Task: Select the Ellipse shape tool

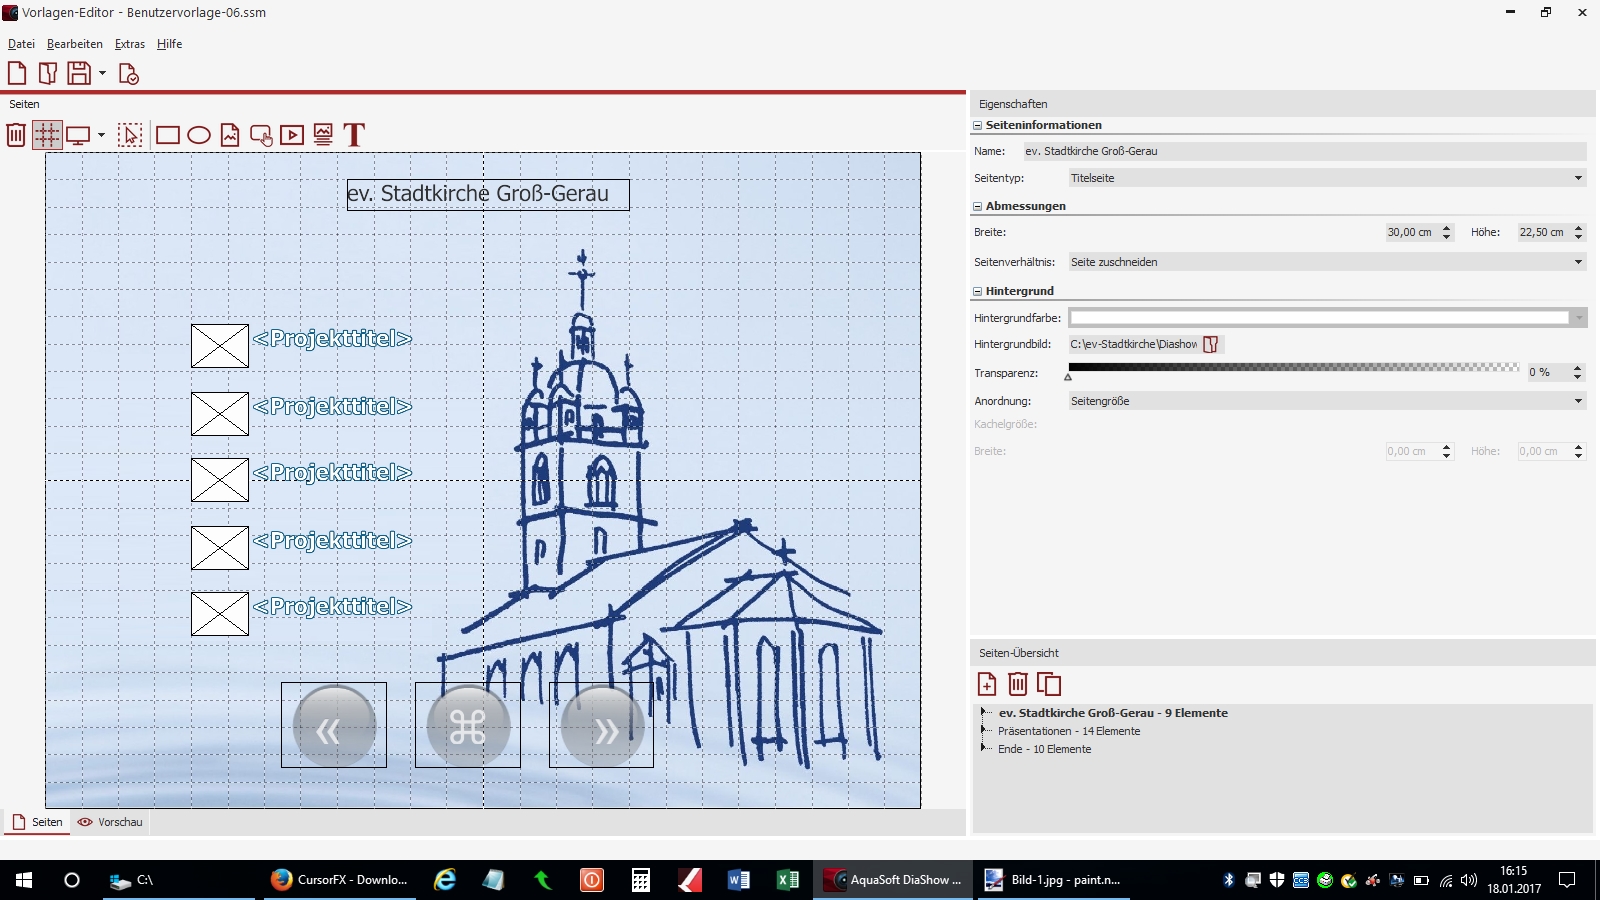Action: pos(199,135)
